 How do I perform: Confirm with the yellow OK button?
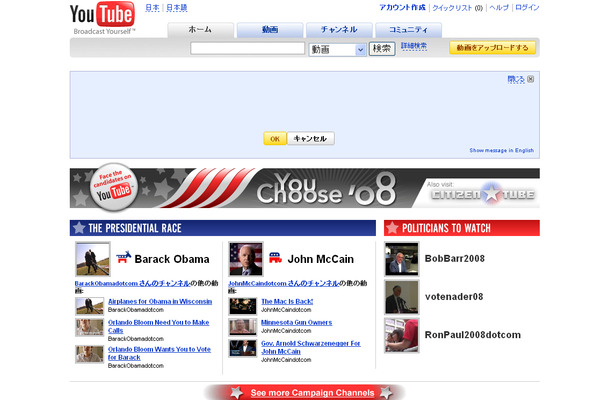[x=275, y=139]
